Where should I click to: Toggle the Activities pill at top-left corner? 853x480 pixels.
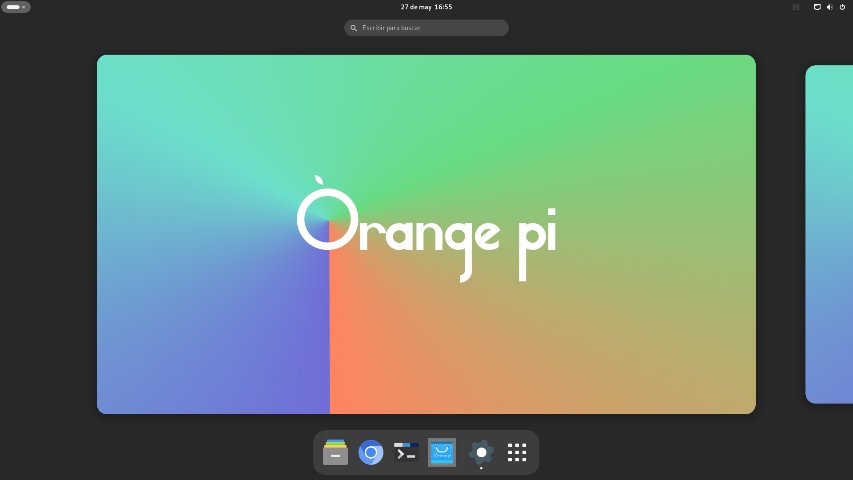pos(16,7)
